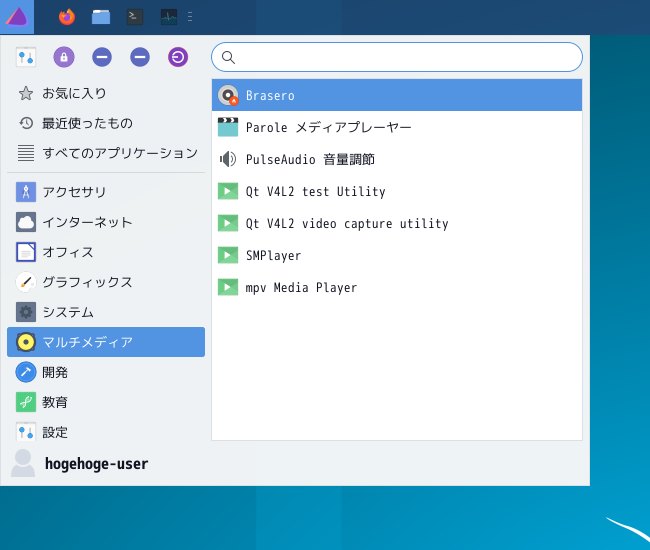Screen dimensions: 650x550
Task: Click the purple log out icon
Action: [178, 57]
